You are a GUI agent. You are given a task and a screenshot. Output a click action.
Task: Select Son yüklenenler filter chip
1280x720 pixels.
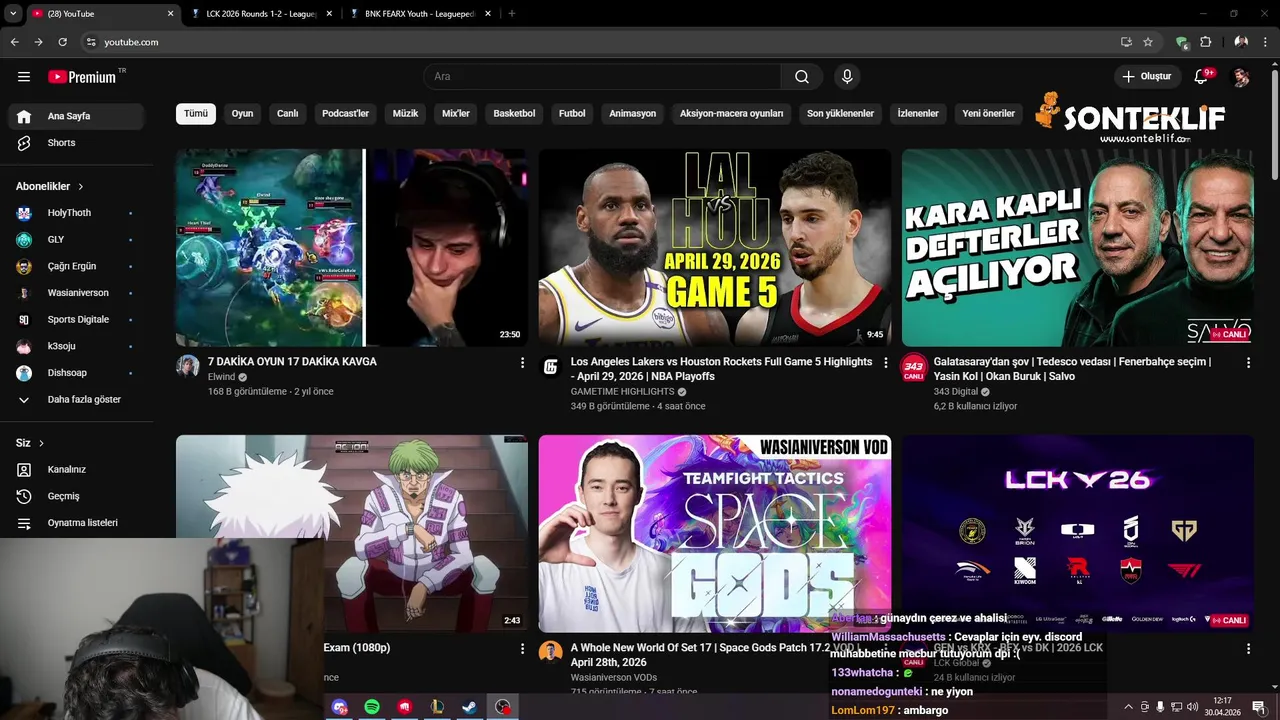(x=841, y=113)
